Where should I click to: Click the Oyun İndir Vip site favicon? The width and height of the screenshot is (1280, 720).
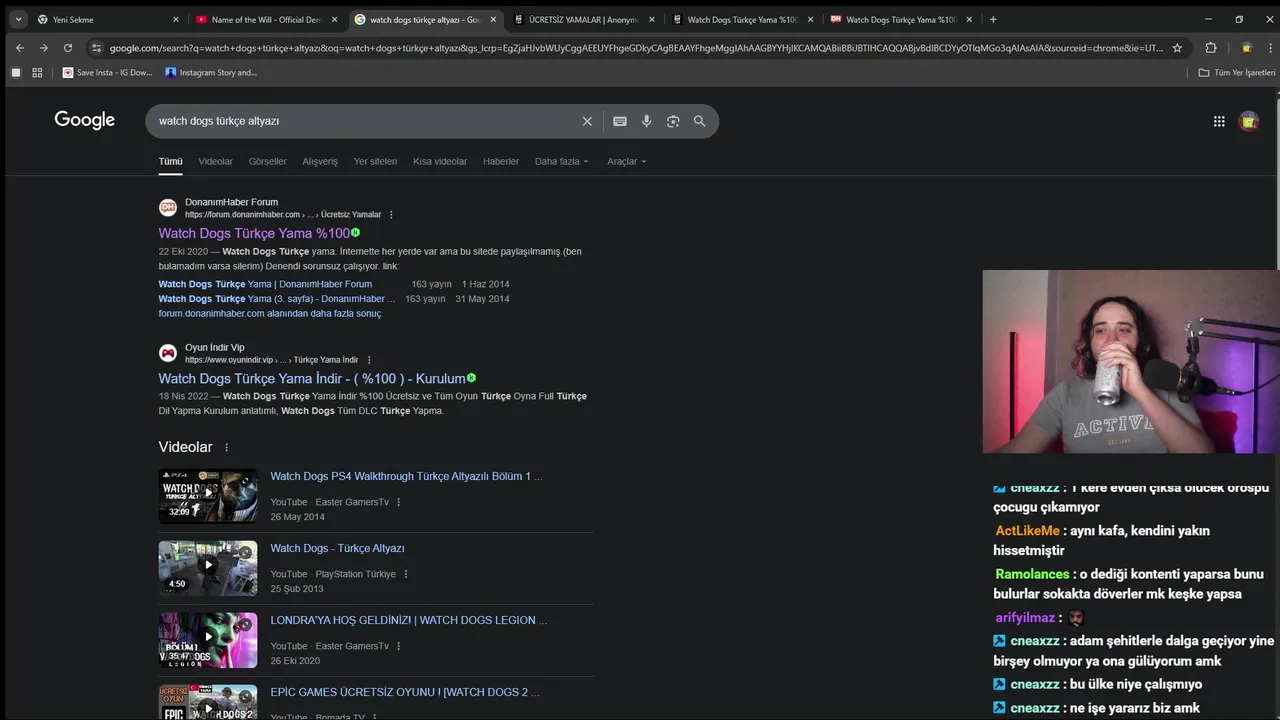click(168, 353)
